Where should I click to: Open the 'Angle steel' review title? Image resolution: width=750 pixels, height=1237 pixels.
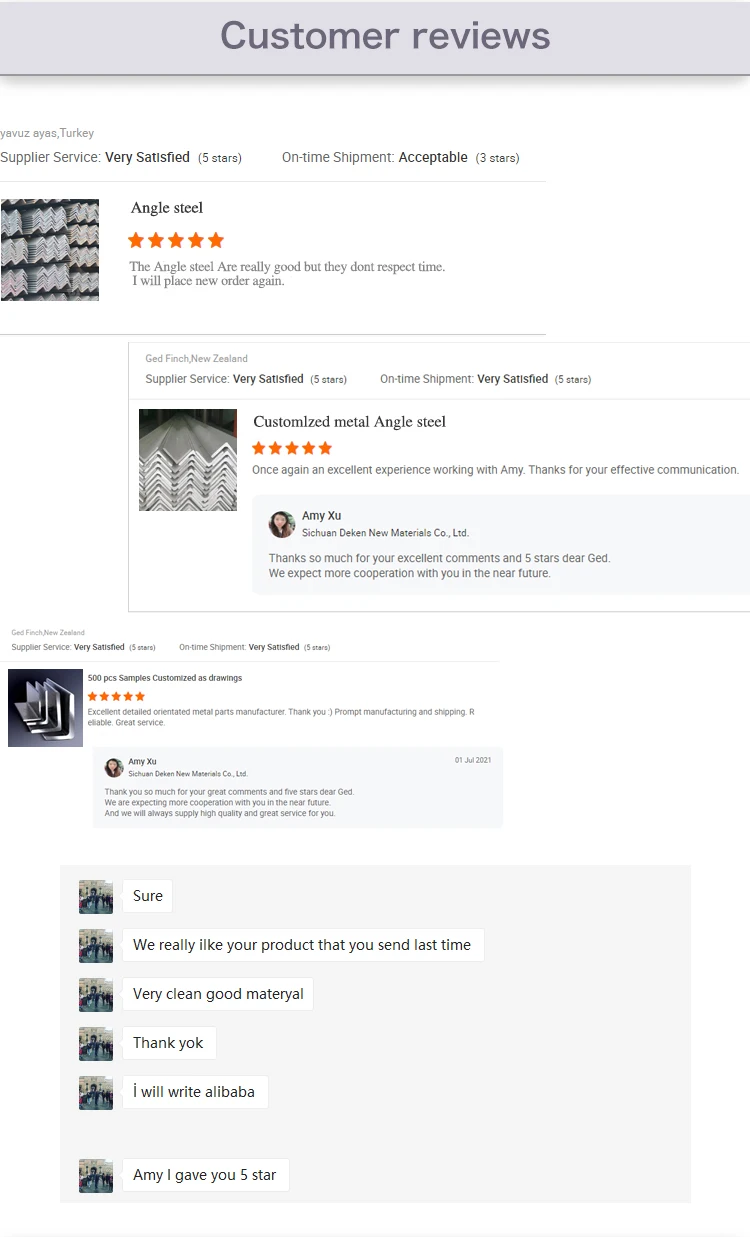167,208
